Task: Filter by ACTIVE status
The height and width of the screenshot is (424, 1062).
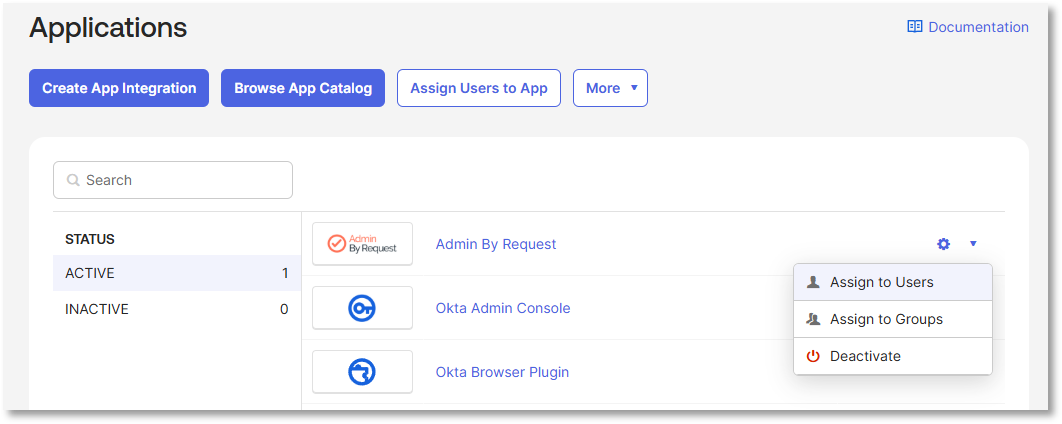Action: coord(177,273)
